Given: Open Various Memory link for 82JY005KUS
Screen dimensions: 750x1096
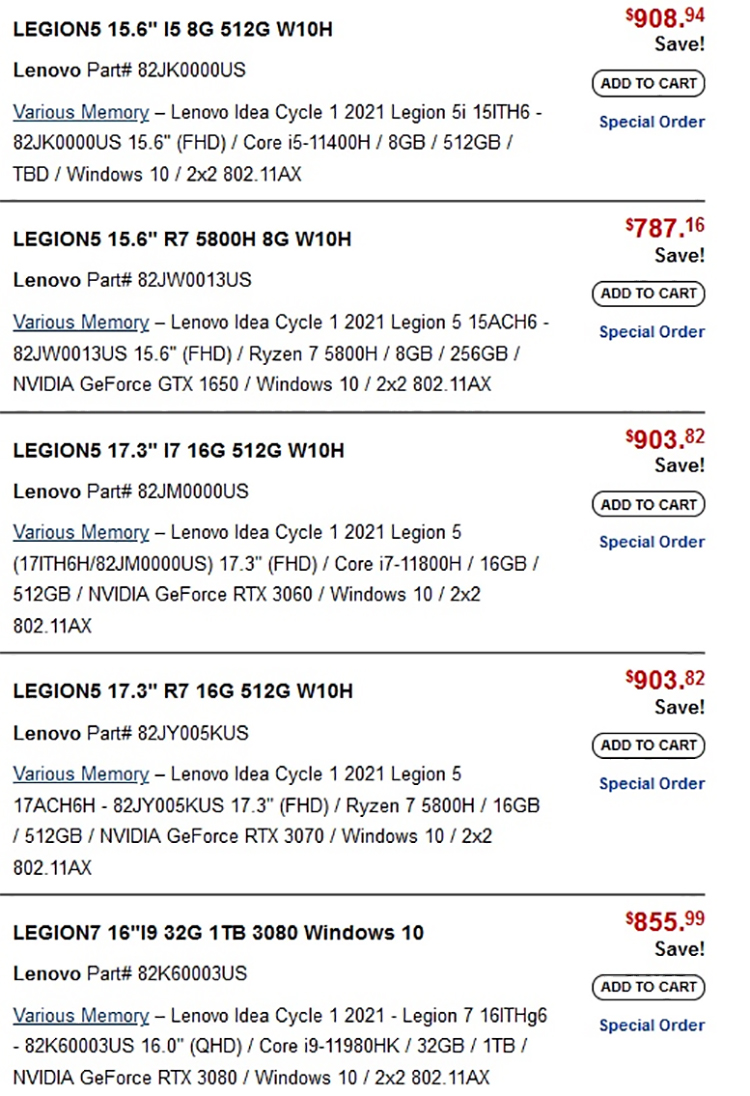Looking at the screenshot, I should (x=81, y=774).
